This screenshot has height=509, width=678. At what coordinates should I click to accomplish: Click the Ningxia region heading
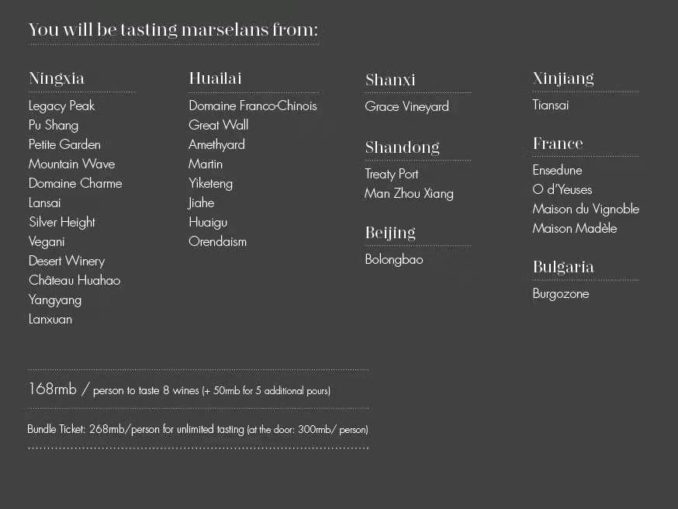pos(56,78)
